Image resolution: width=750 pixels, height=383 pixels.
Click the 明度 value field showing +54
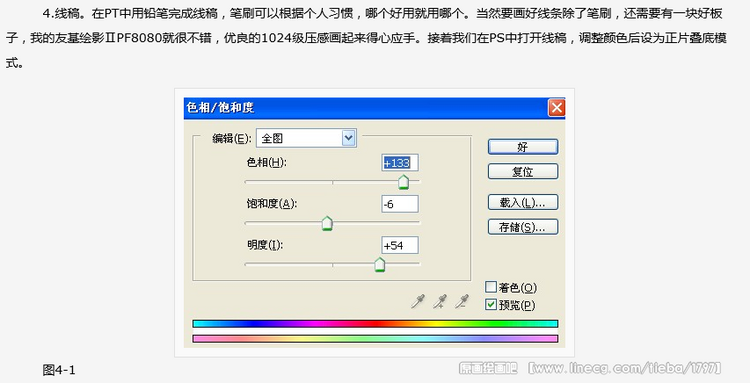pyautogui.click(x=400, y=245)
